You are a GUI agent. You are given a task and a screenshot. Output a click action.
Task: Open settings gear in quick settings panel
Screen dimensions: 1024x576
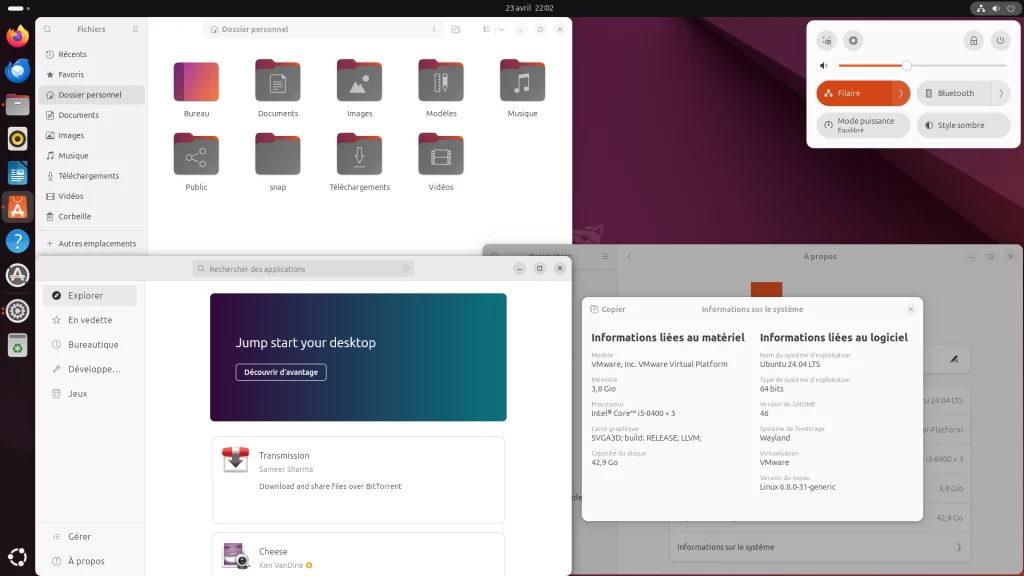pyautogui.click(x=853, y=40)
